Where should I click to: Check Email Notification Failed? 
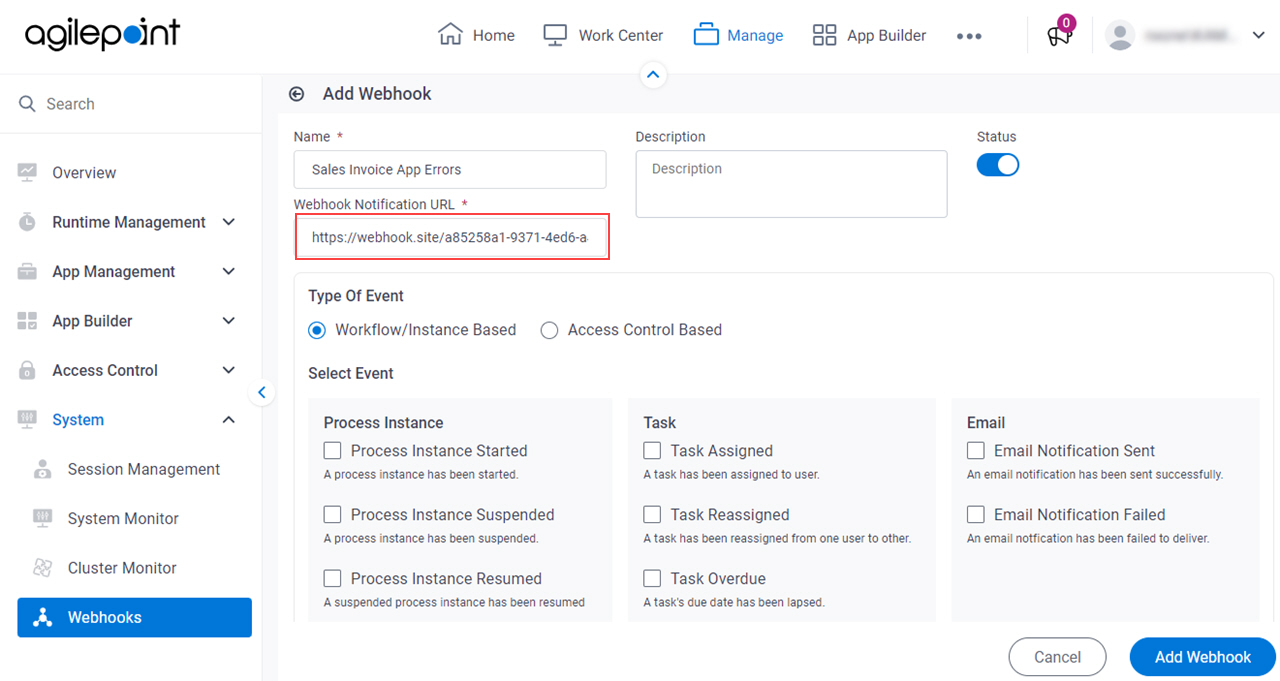click(x=976, y=515)
